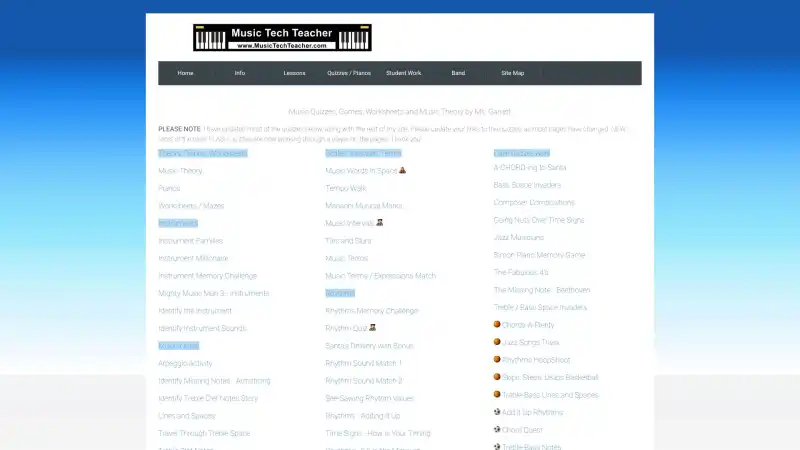Click soccer ball icon beside Add It Up Rhythms

point(497,411)
